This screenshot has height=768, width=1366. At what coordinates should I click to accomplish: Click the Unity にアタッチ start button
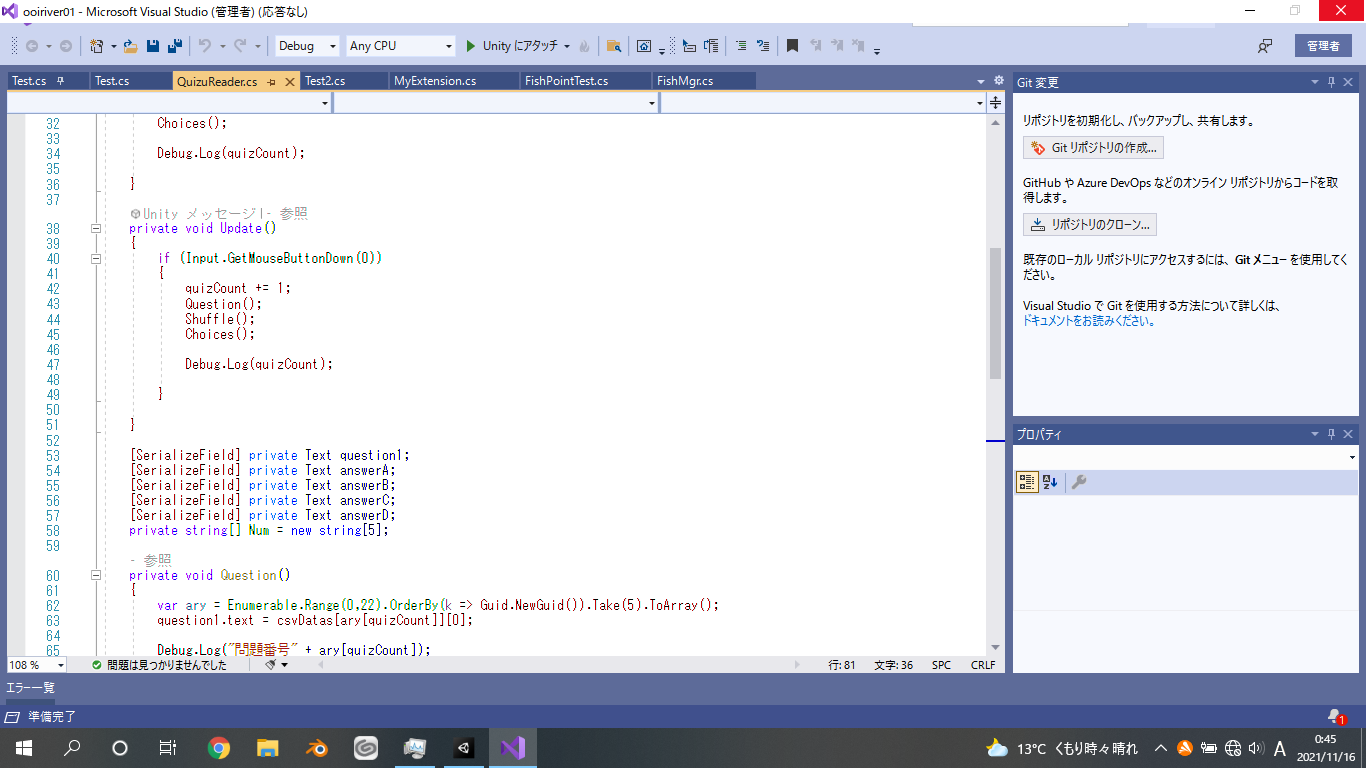point(511,46)
